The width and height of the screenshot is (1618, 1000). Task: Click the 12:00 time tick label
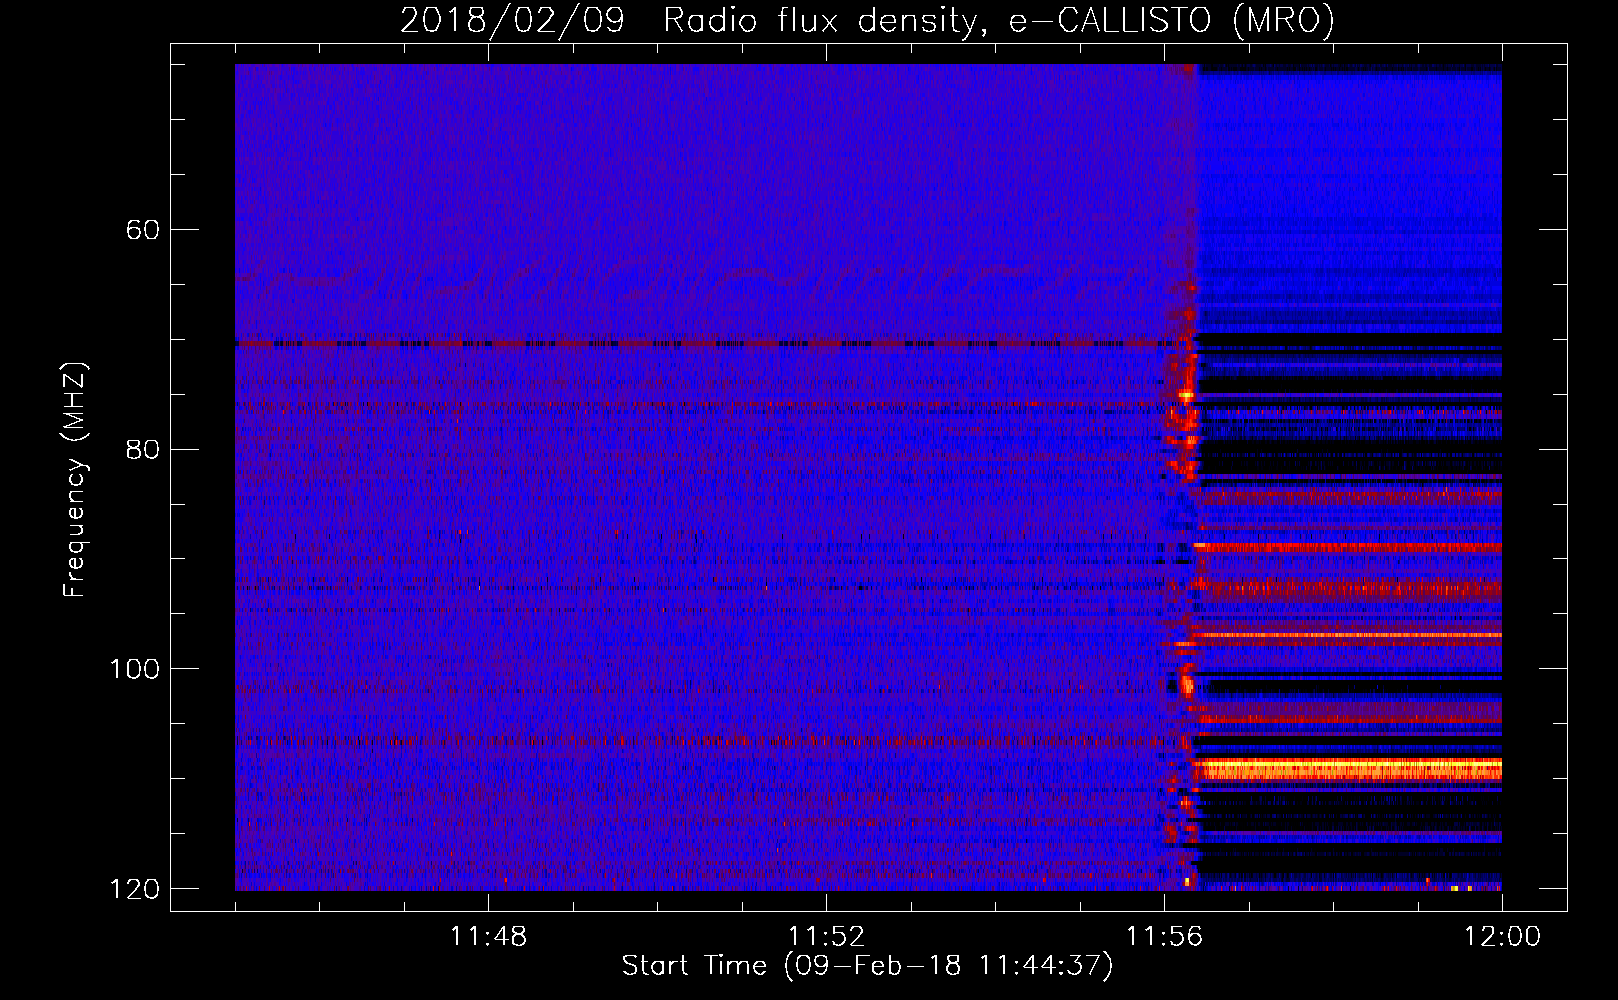1502,937
